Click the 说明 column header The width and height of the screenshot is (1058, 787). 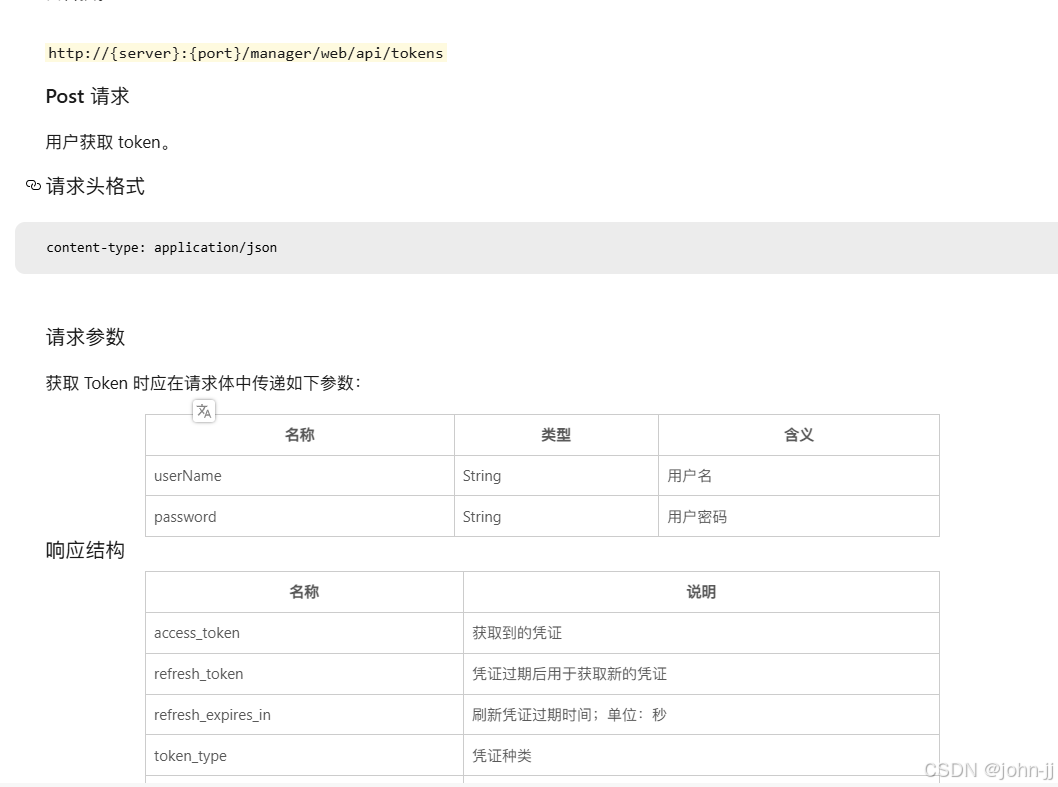[x=701, y=592]
